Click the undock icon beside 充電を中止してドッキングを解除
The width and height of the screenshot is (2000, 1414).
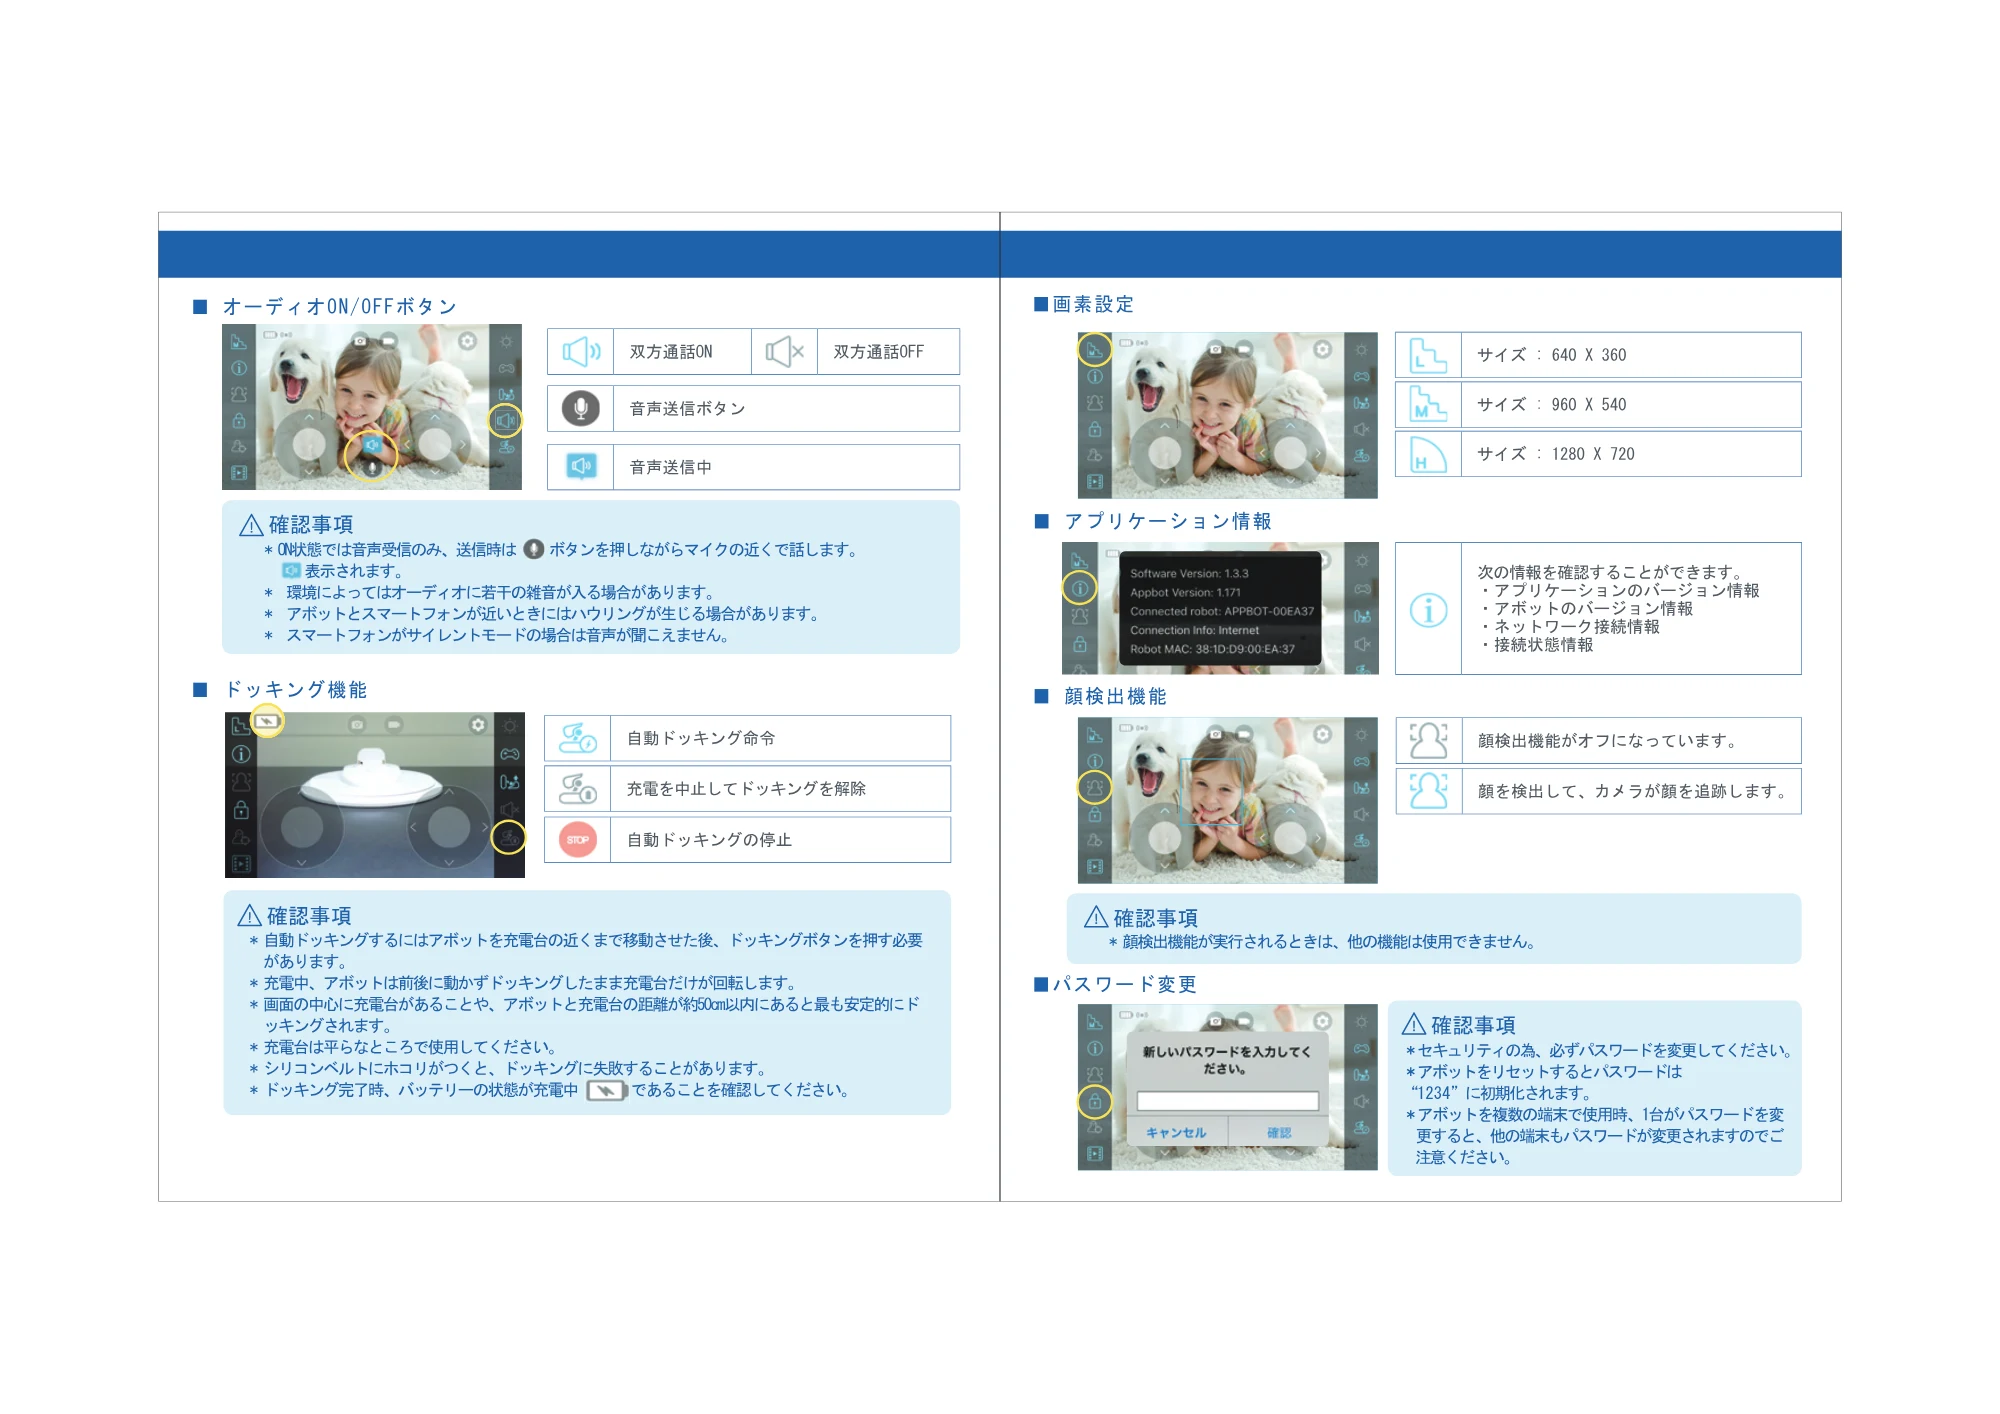(577, 789)
